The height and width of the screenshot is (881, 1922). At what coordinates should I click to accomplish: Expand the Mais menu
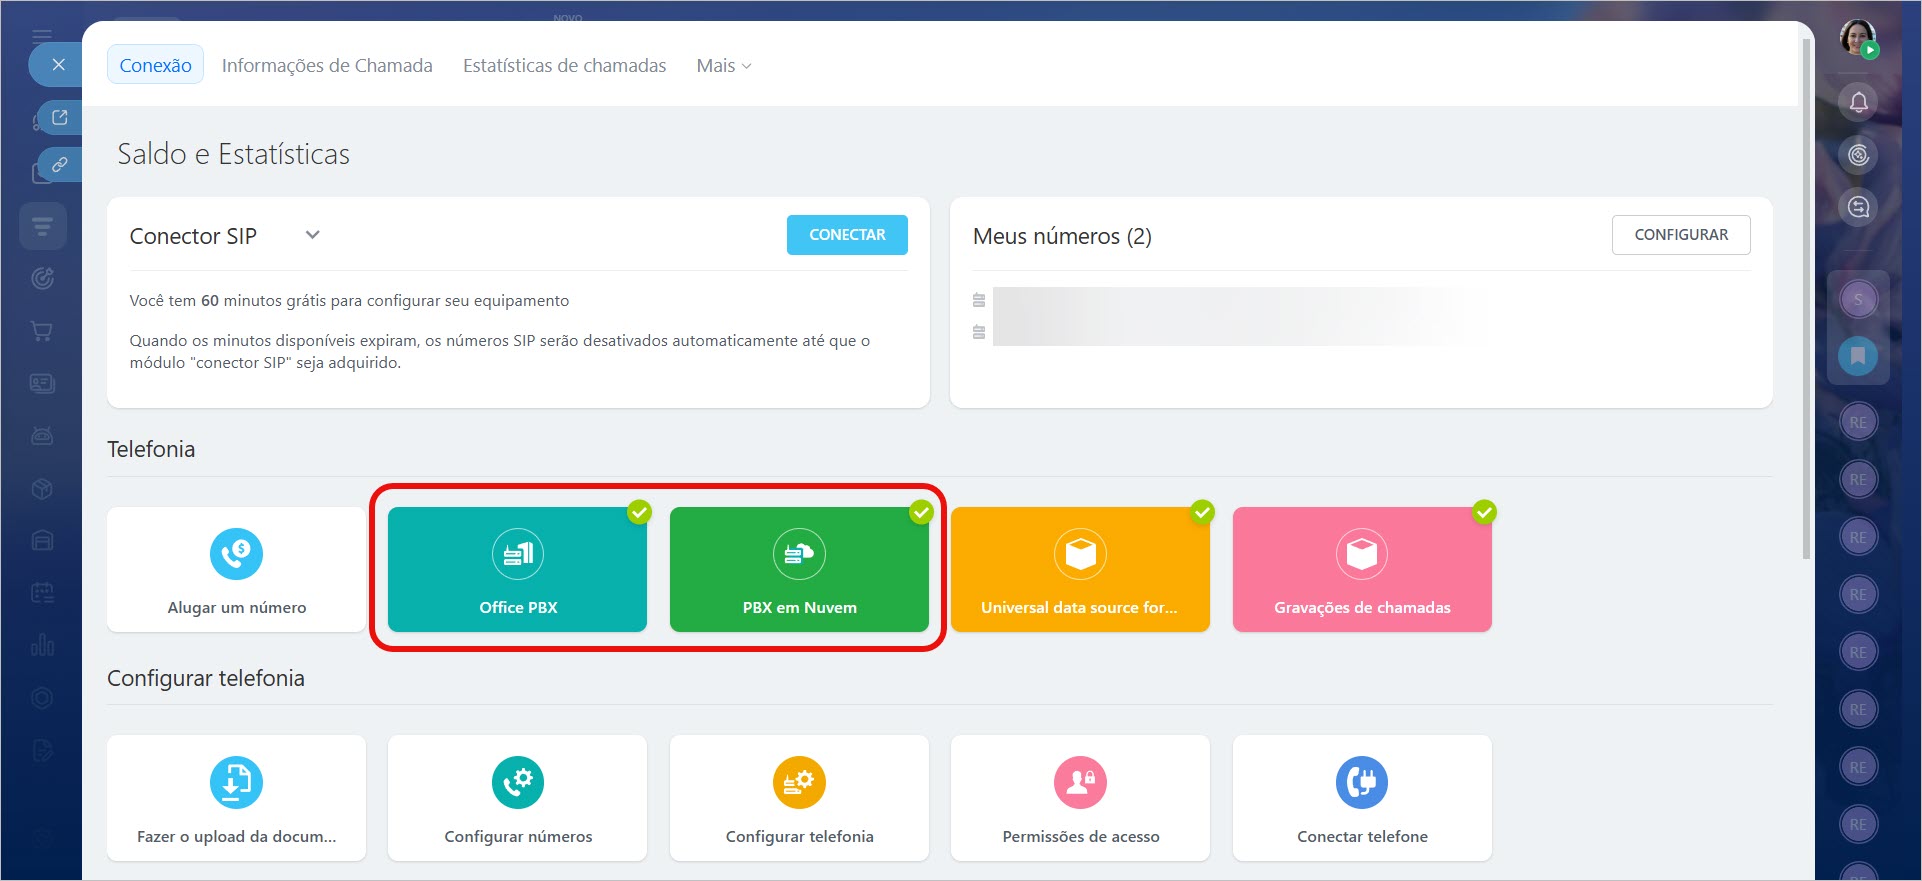click(723, 66)
